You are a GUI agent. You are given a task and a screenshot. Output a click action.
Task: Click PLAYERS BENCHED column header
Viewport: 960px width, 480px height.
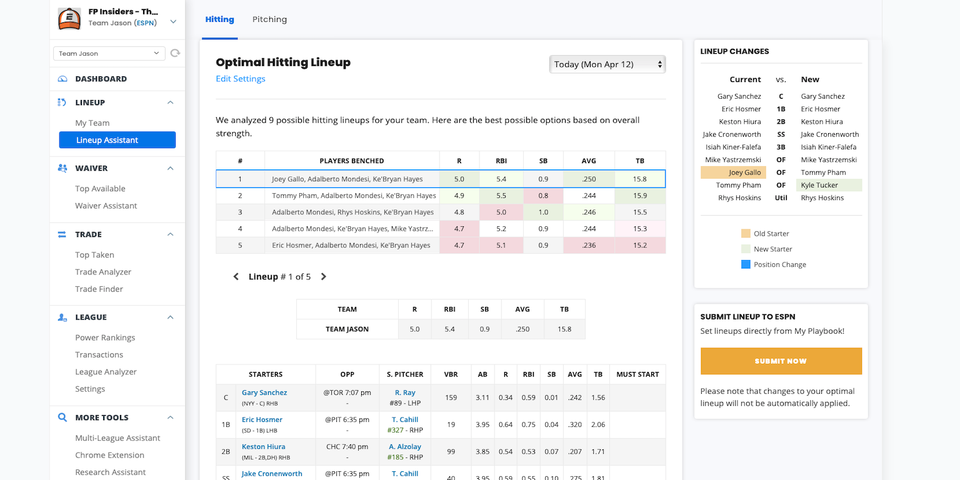[x=352, y=161]
